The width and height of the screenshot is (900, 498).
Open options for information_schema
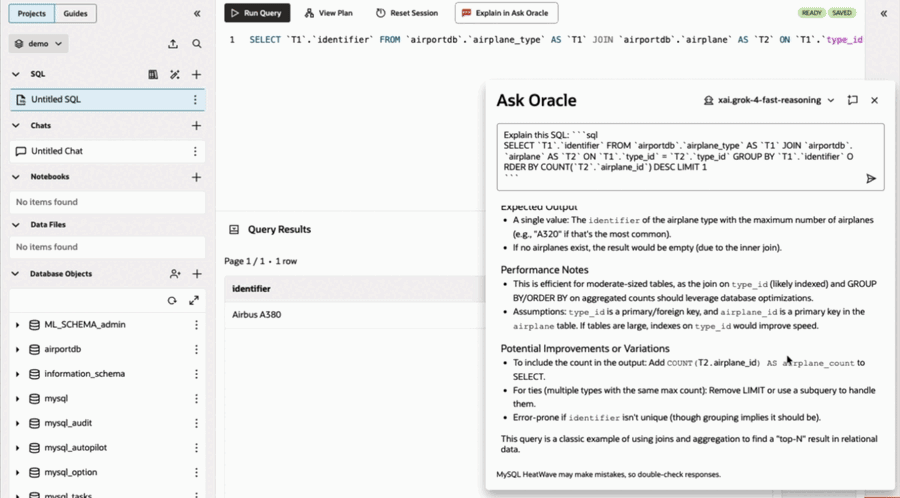click(196, 374)
